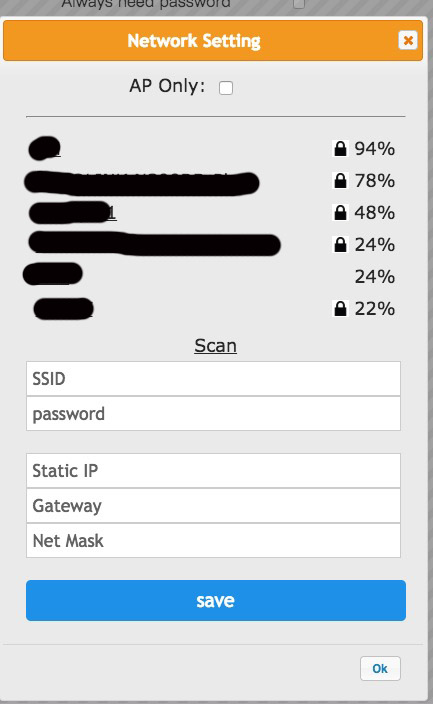Image resolution: width=433 pixels, height=704 pixels.
Task: Click into the Gateway field
Action: (213, 506)
